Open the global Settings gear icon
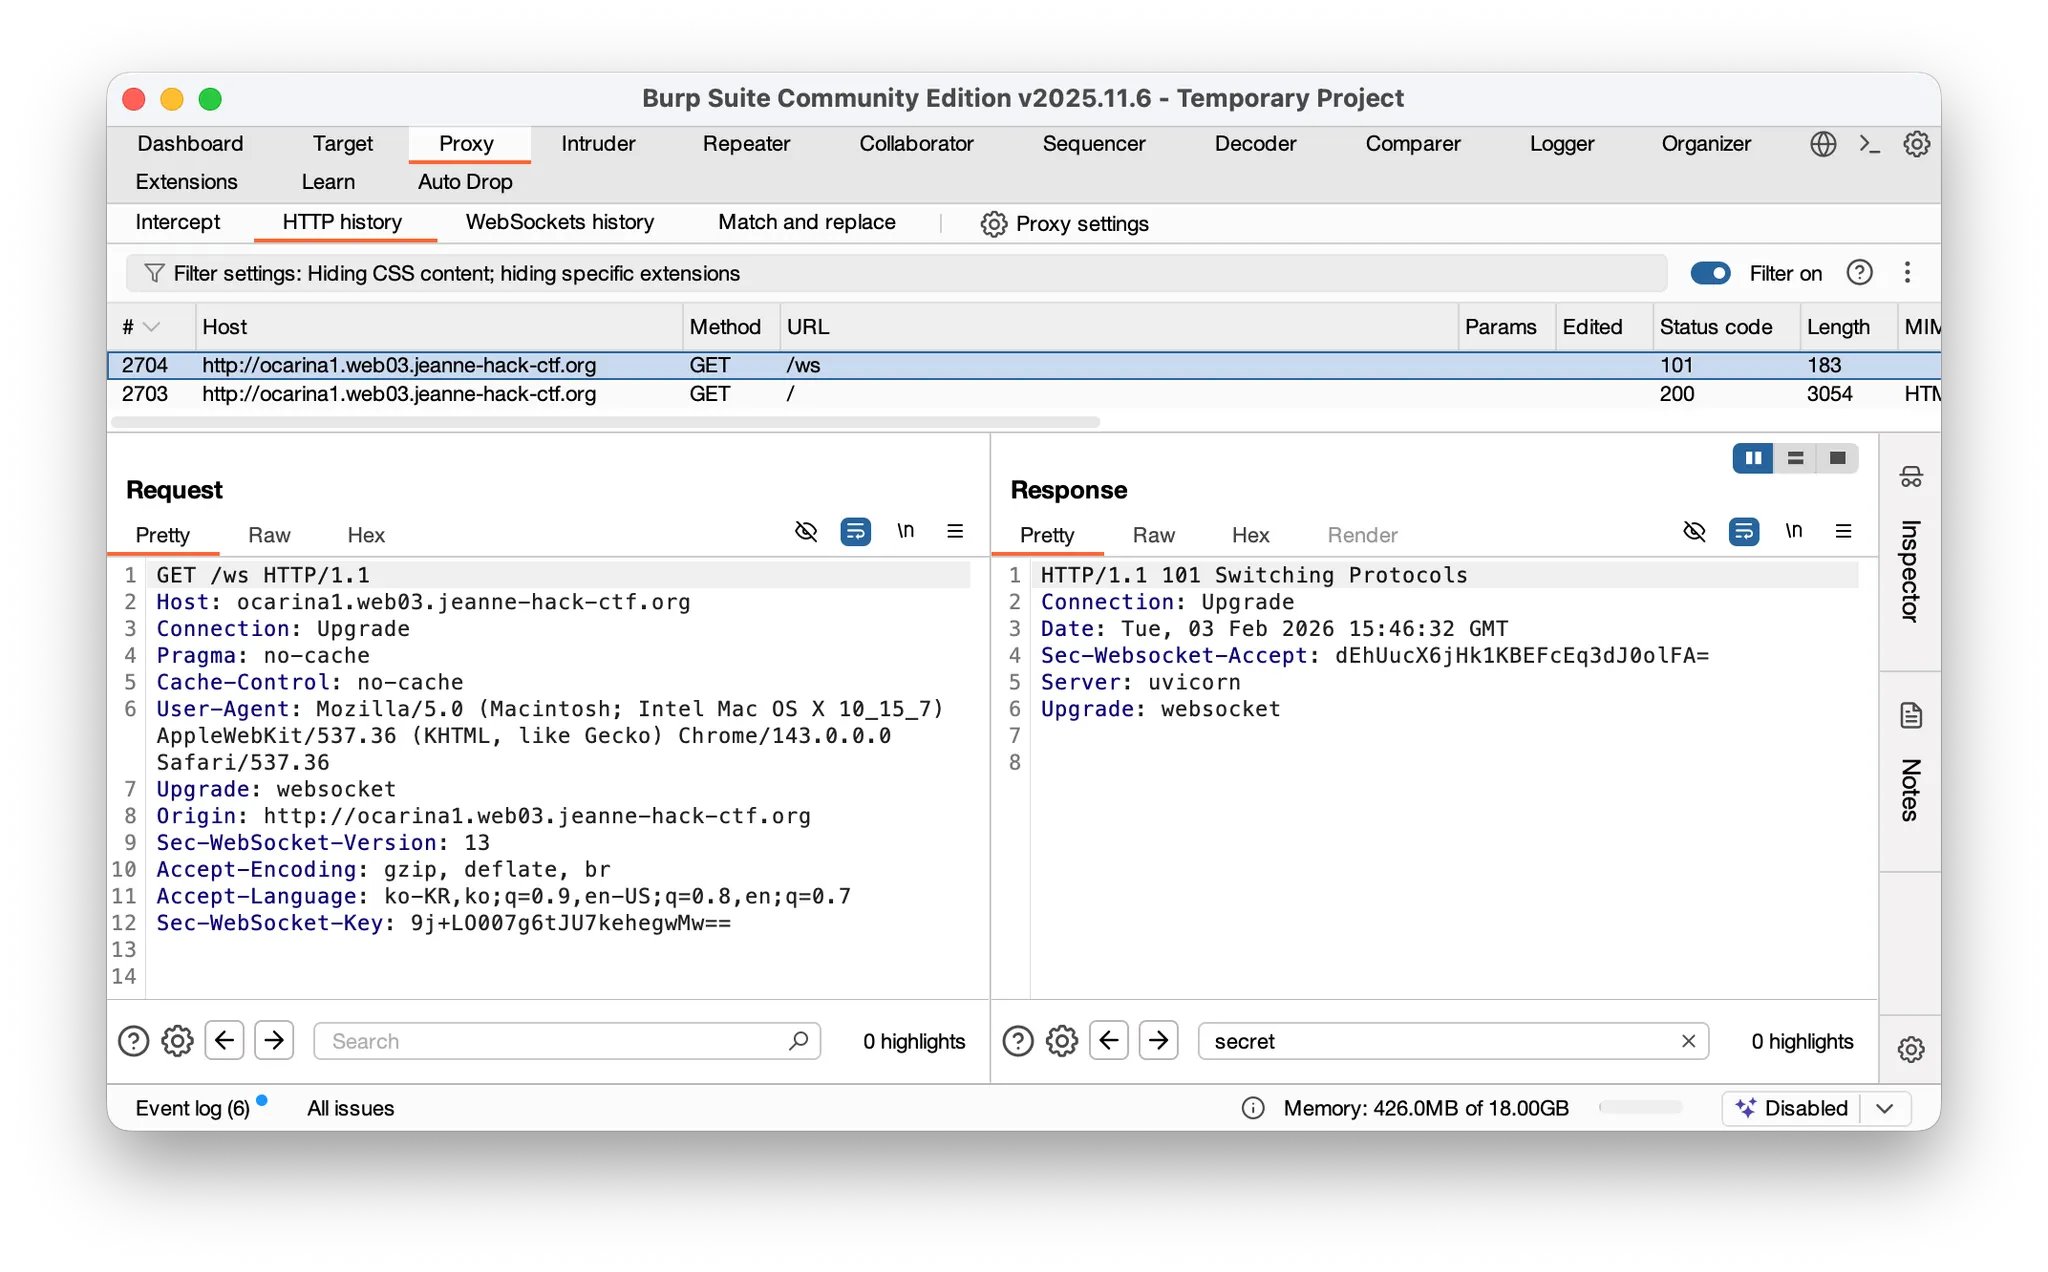This screenshot has height=1272, width=2048. (x=1916, y=144)
